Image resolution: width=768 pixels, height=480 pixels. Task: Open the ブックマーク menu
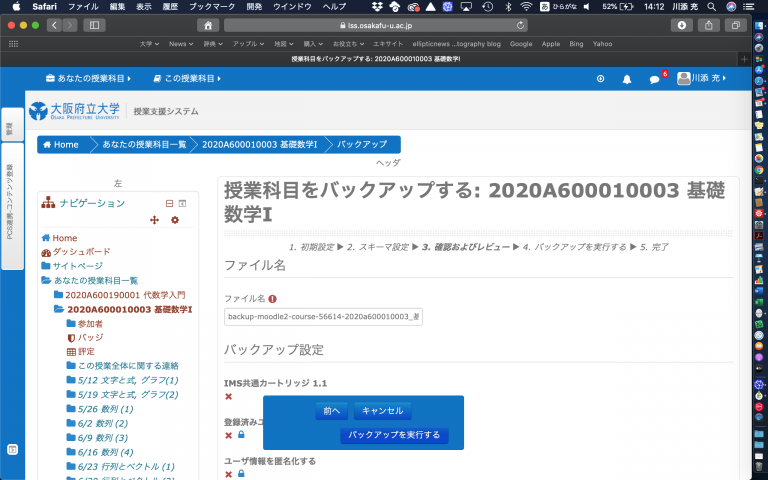tap(212, 7)
